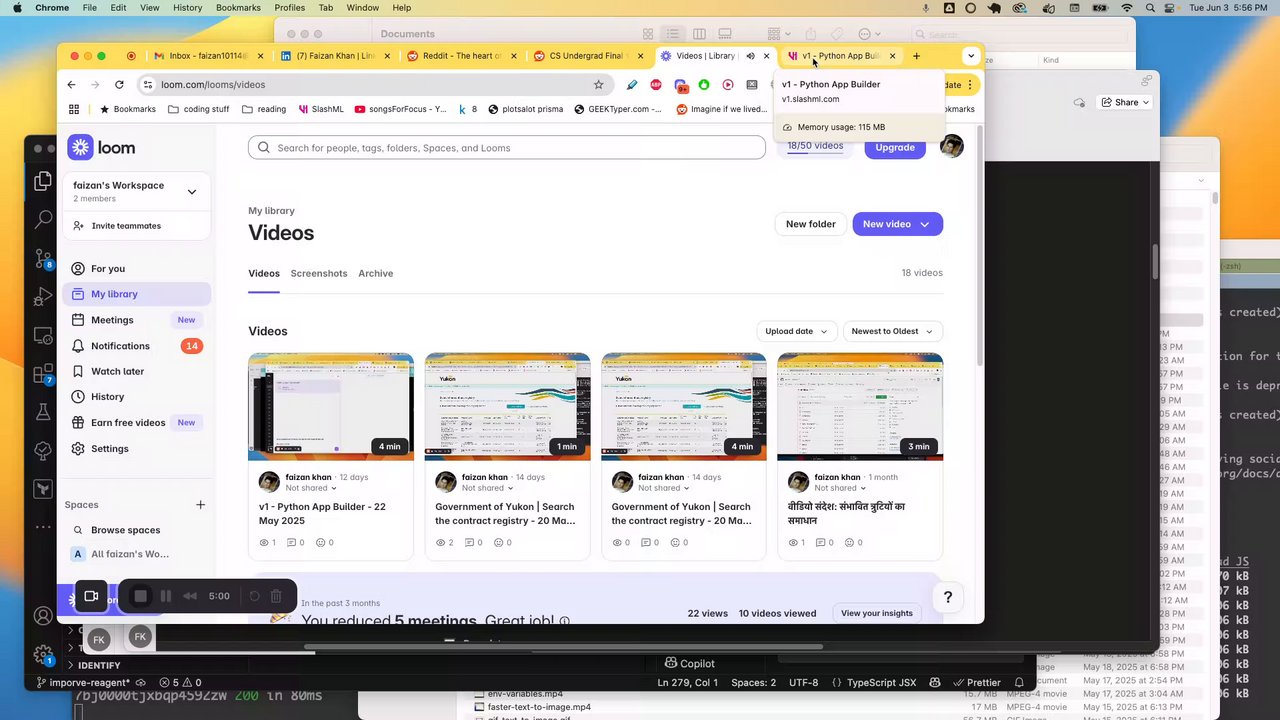Pause the Loom recording
The width and height of the screenshot is (1280, 720).
(165, 596)
